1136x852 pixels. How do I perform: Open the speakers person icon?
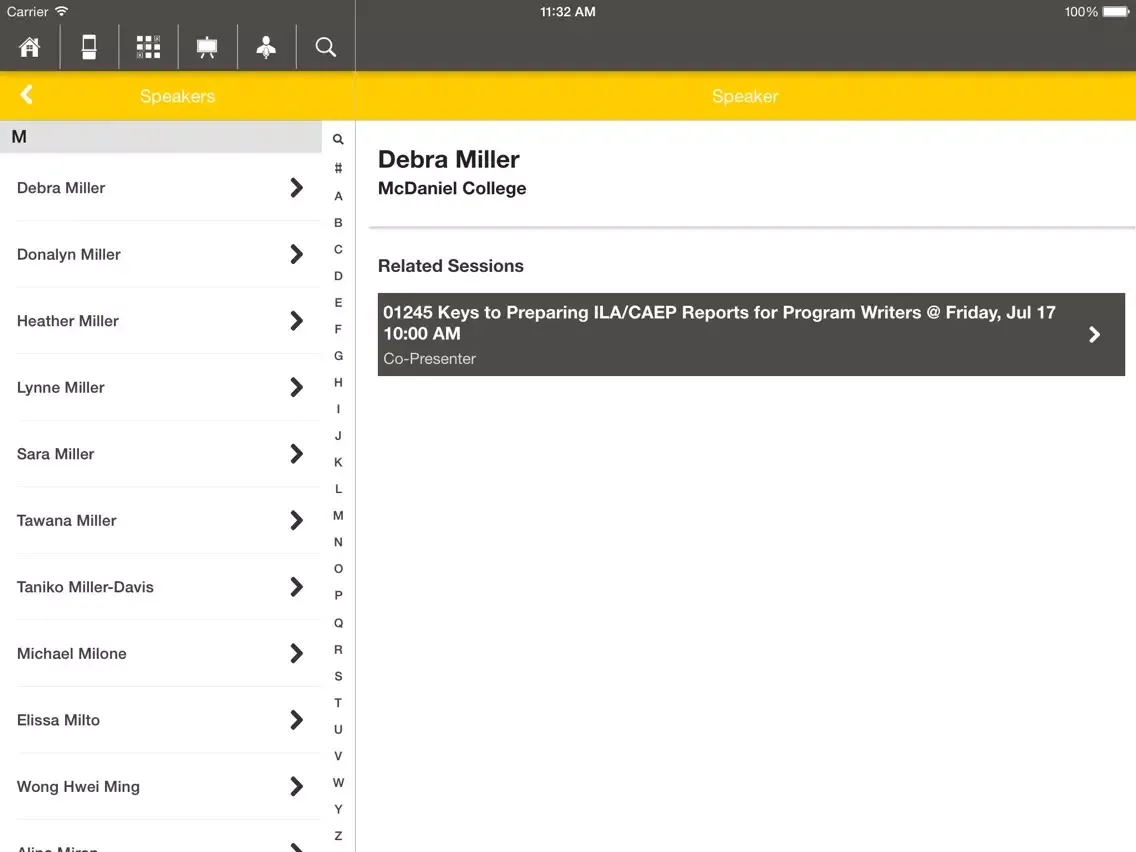(266, 47)
